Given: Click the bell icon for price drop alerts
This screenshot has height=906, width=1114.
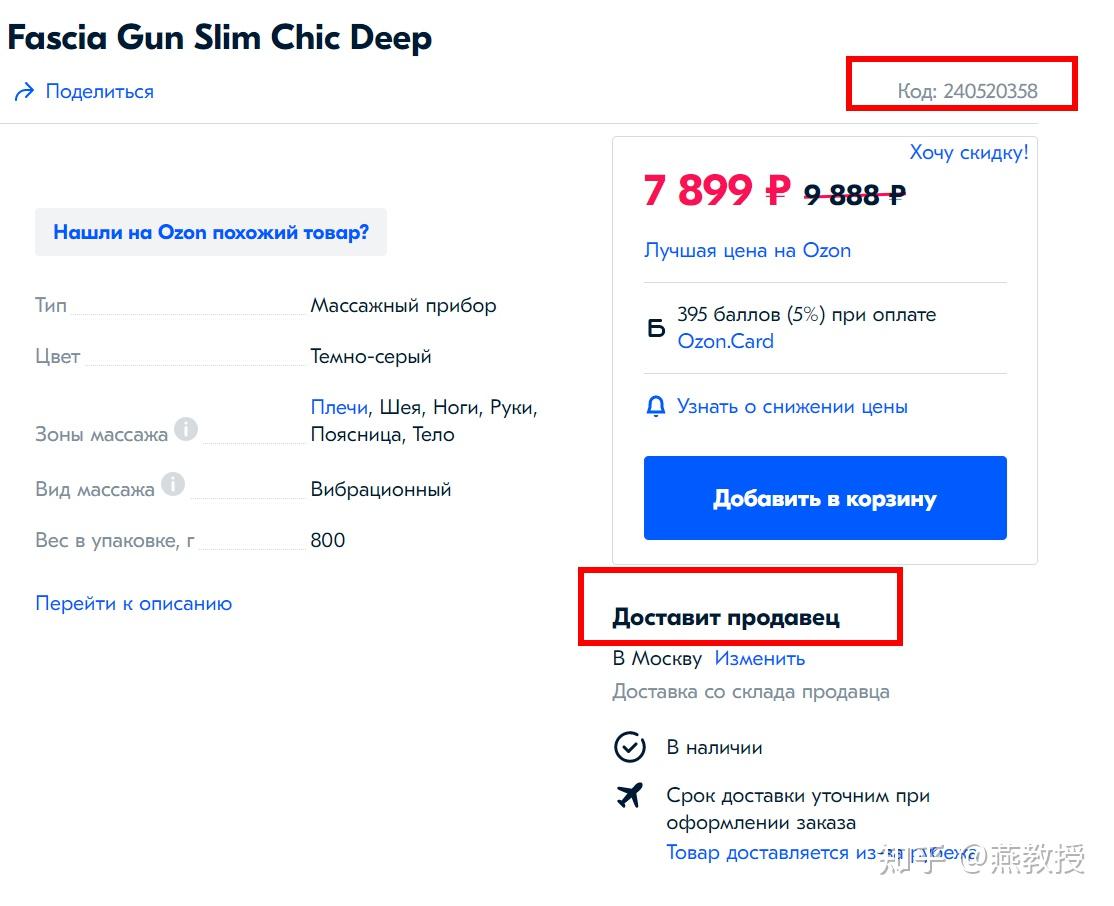Looking at the screenshot, I should click(x=655, y=406).
